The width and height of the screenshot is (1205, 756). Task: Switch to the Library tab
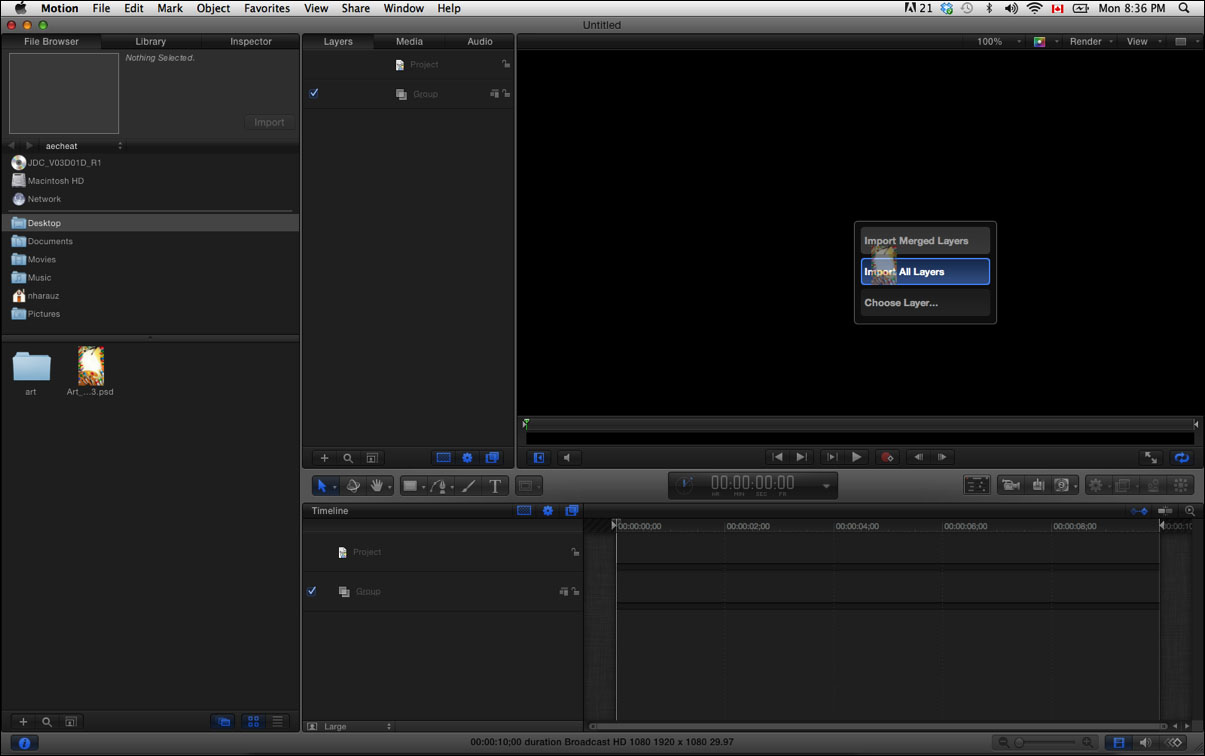pyautogui.click(x=150, y=42)
